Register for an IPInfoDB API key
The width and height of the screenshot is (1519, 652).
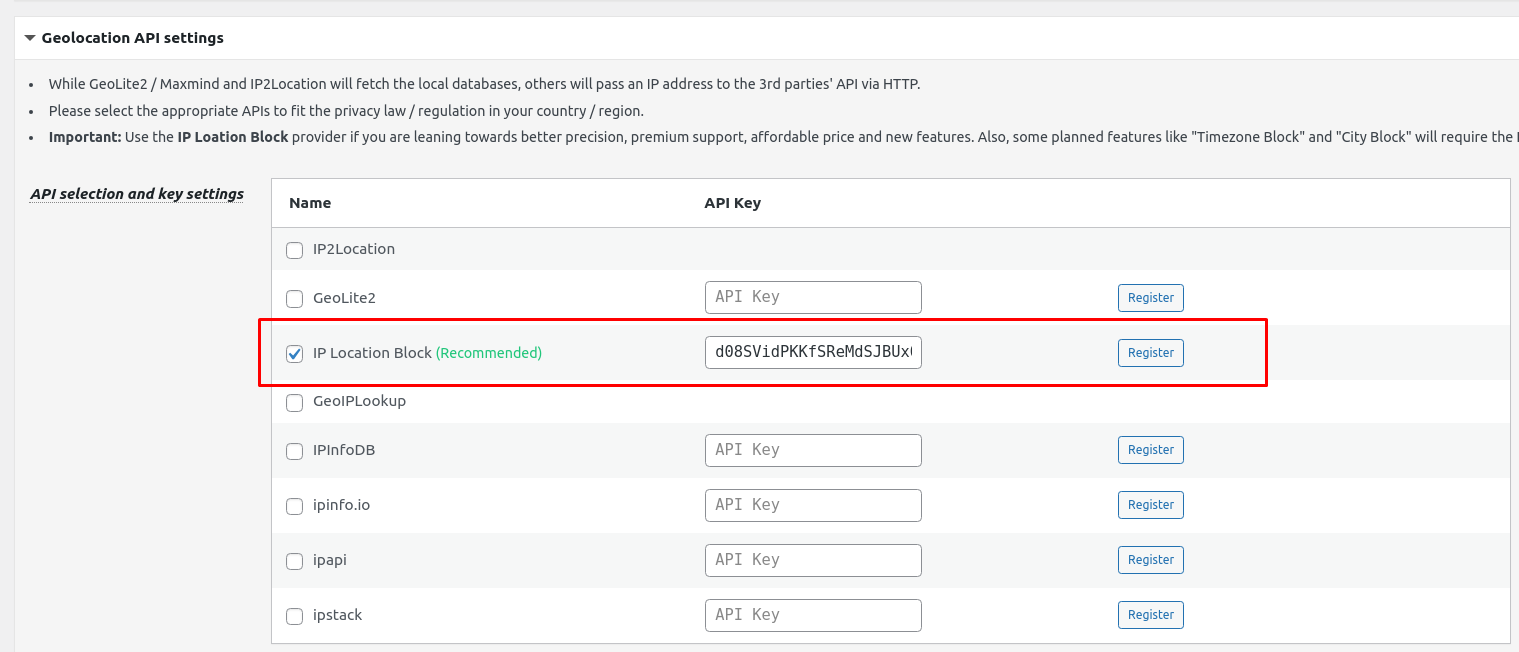1150,449
